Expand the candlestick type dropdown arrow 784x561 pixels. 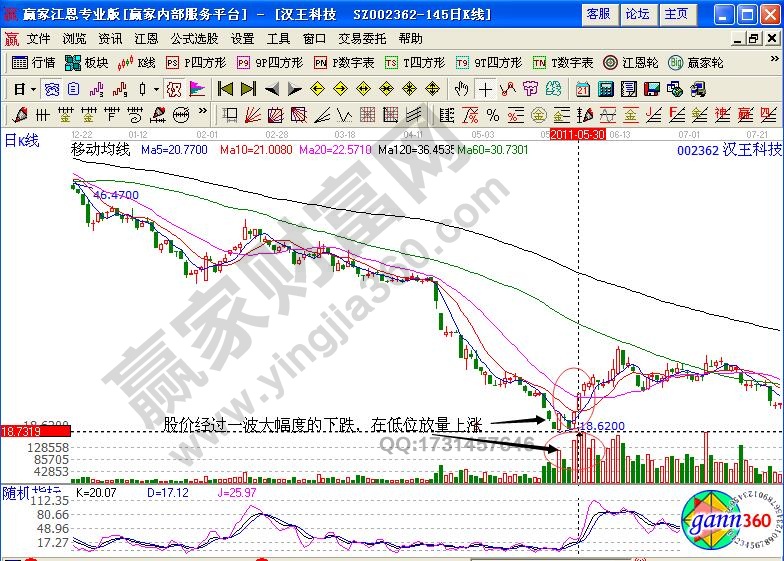click(x=155, y=89)
